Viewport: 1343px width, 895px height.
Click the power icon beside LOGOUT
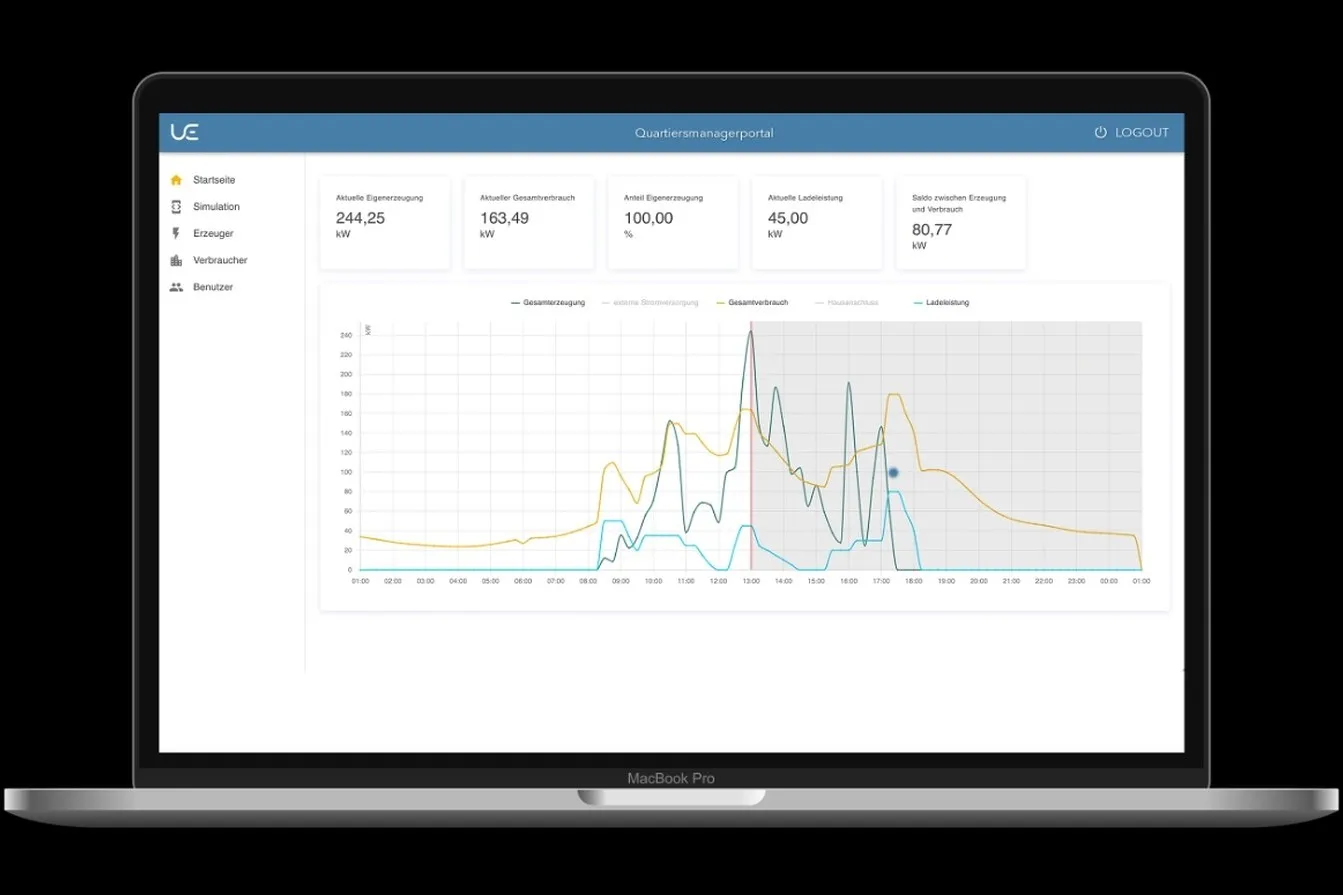[x=1101, y=132]
